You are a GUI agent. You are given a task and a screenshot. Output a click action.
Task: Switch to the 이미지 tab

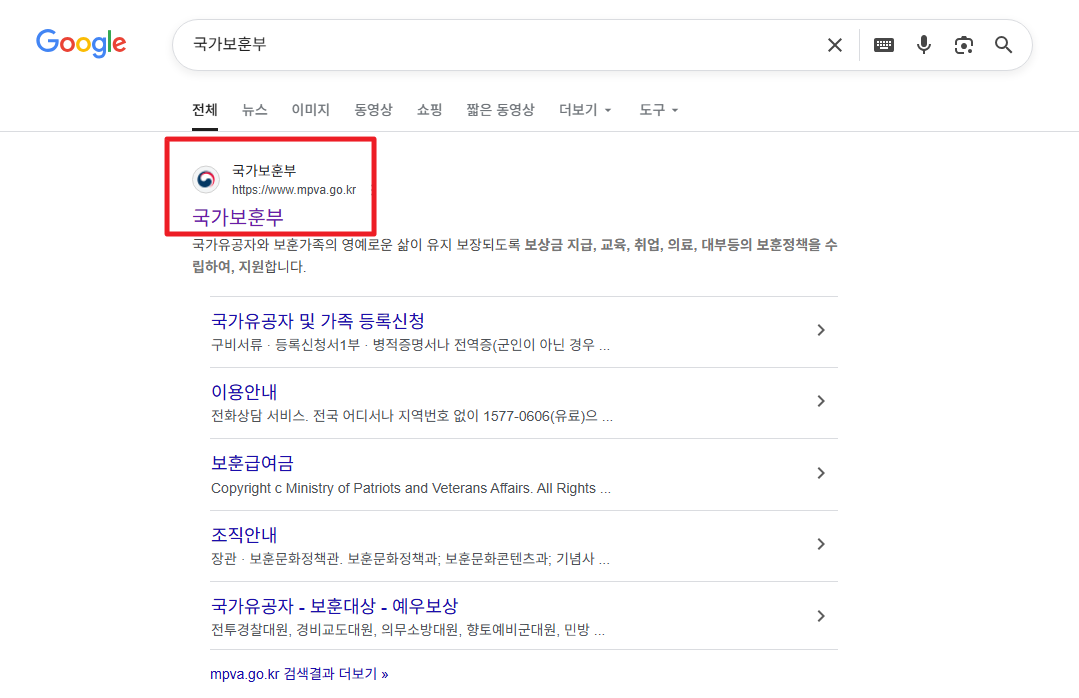310,110
